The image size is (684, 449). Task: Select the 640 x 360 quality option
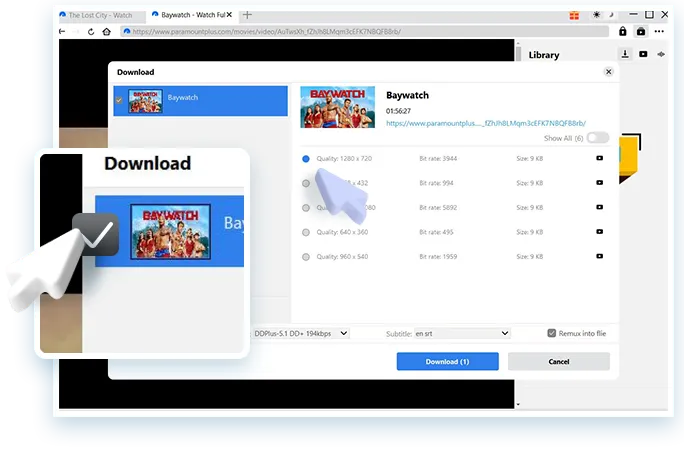click(x=306, y=232)
